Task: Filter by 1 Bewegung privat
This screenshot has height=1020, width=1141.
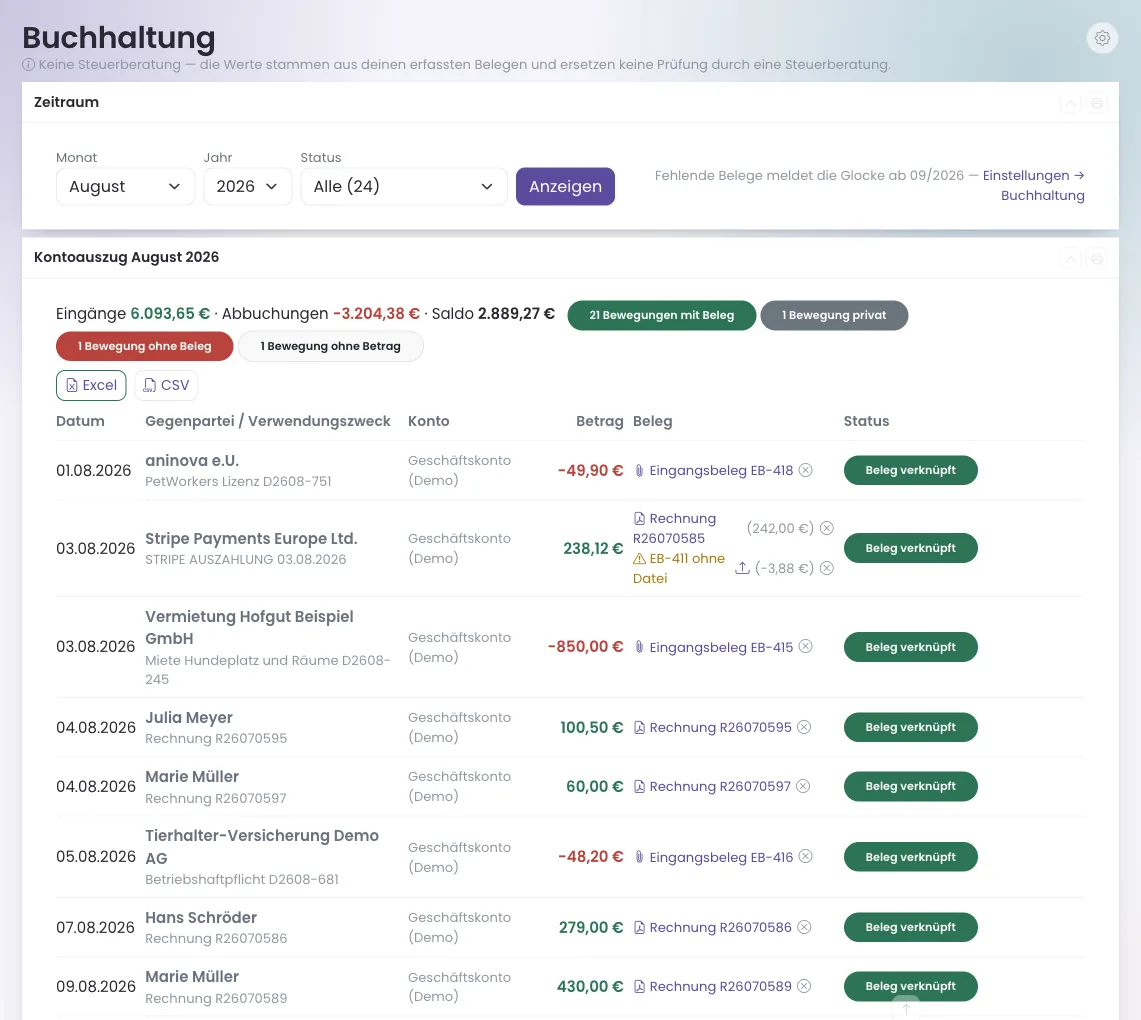Action: (834, 315)
